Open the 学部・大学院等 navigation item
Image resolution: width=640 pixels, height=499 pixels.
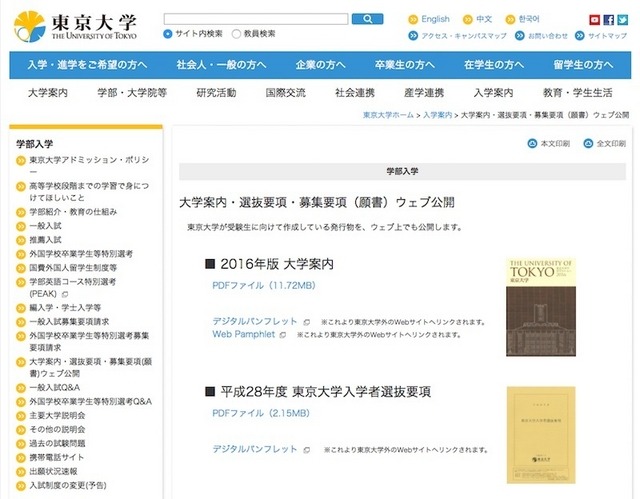click(x=132, y=93)
